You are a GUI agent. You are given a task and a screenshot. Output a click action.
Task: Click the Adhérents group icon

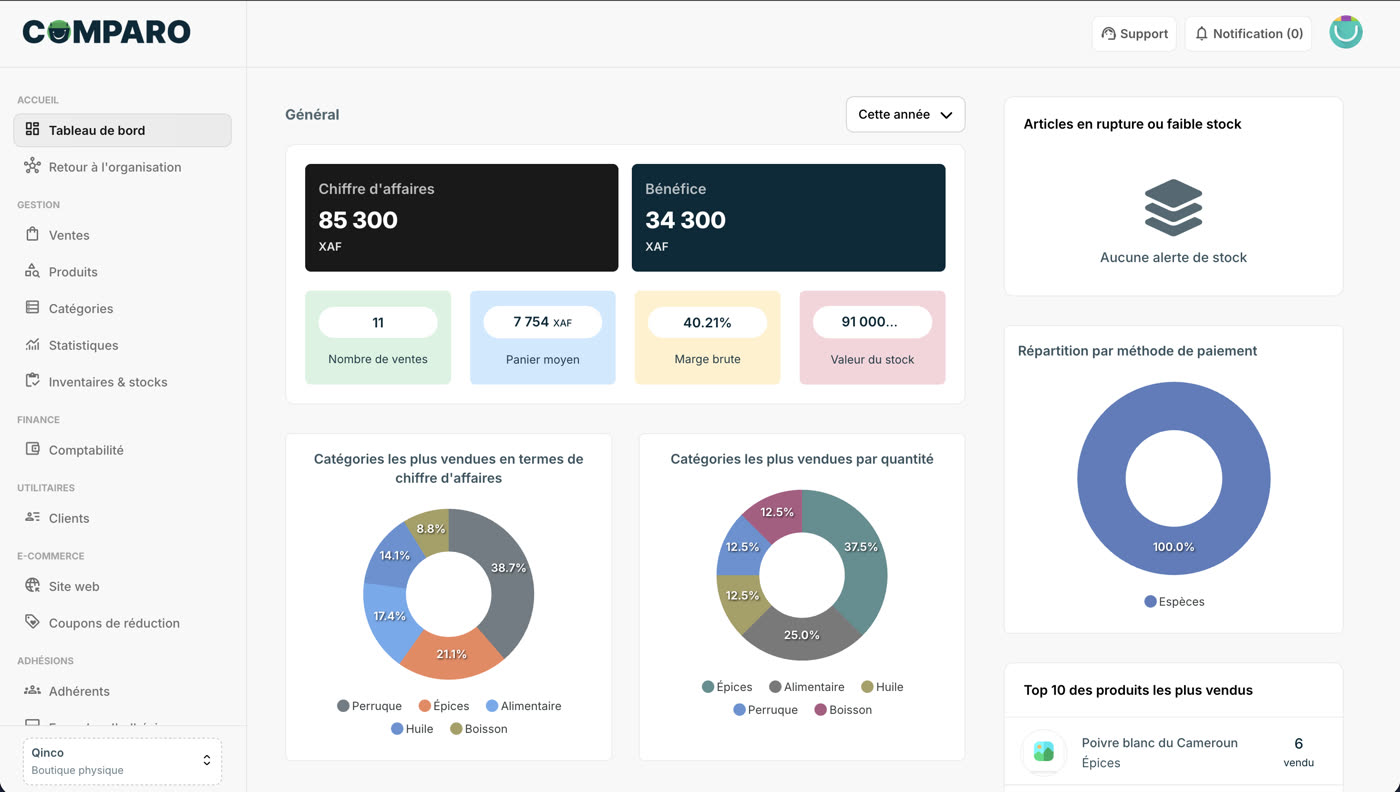[32, 690]
